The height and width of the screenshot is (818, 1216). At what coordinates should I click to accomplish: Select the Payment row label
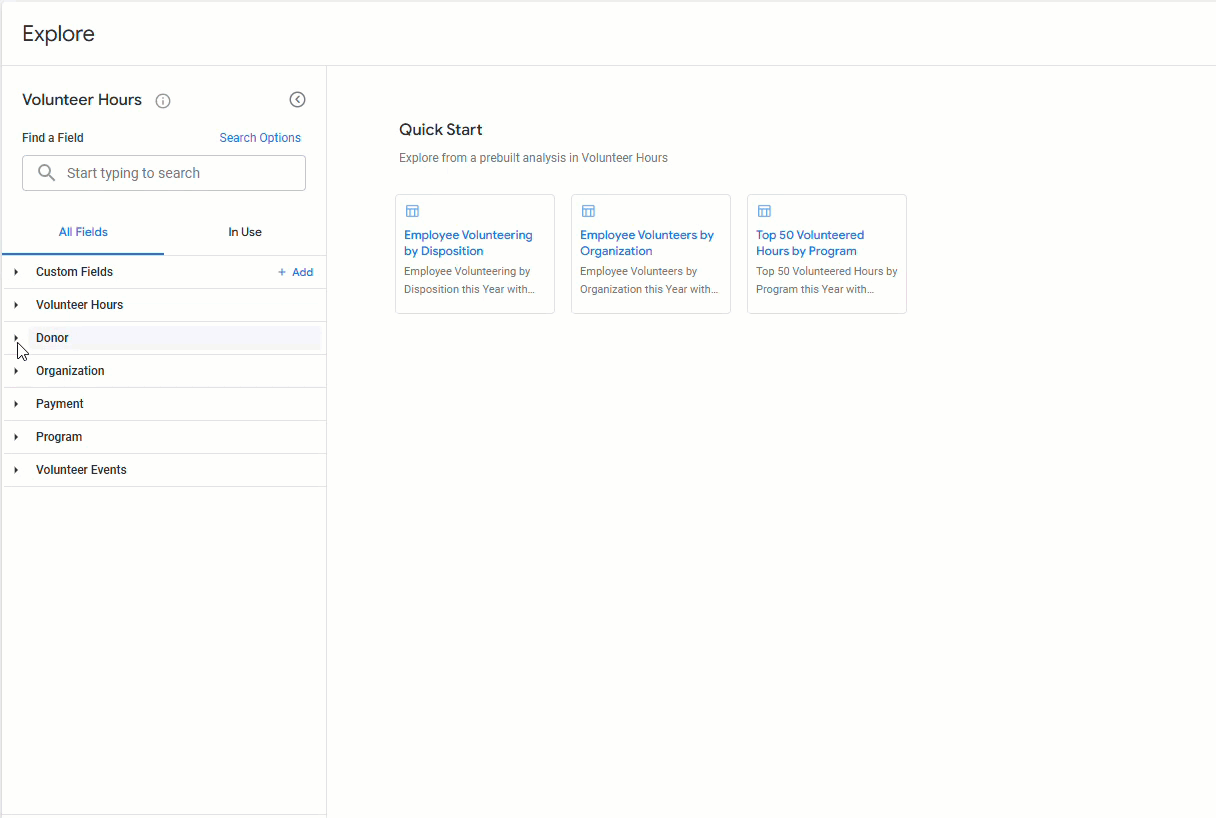coord(60,404)
